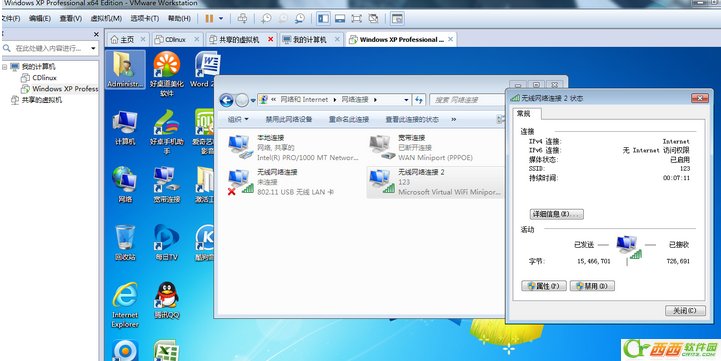Toggle the unity mode view icon
This screenshot has width=721, height=361.
pyautogui.click(x=374, y=18)
